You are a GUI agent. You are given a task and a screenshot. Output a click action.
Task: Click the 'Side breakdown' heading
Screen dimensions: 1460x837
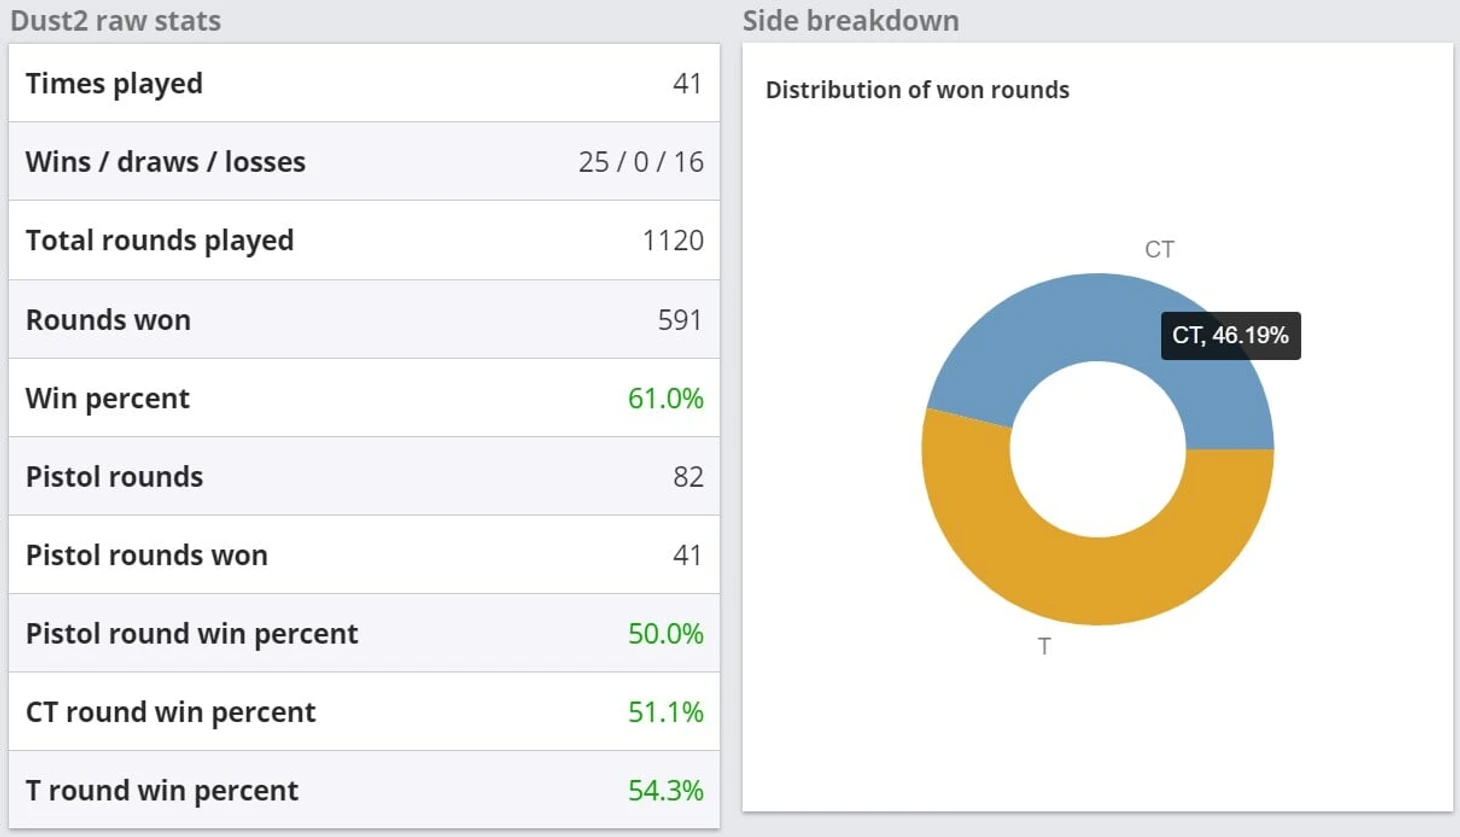pyautogui.click(x=850, y=20)
